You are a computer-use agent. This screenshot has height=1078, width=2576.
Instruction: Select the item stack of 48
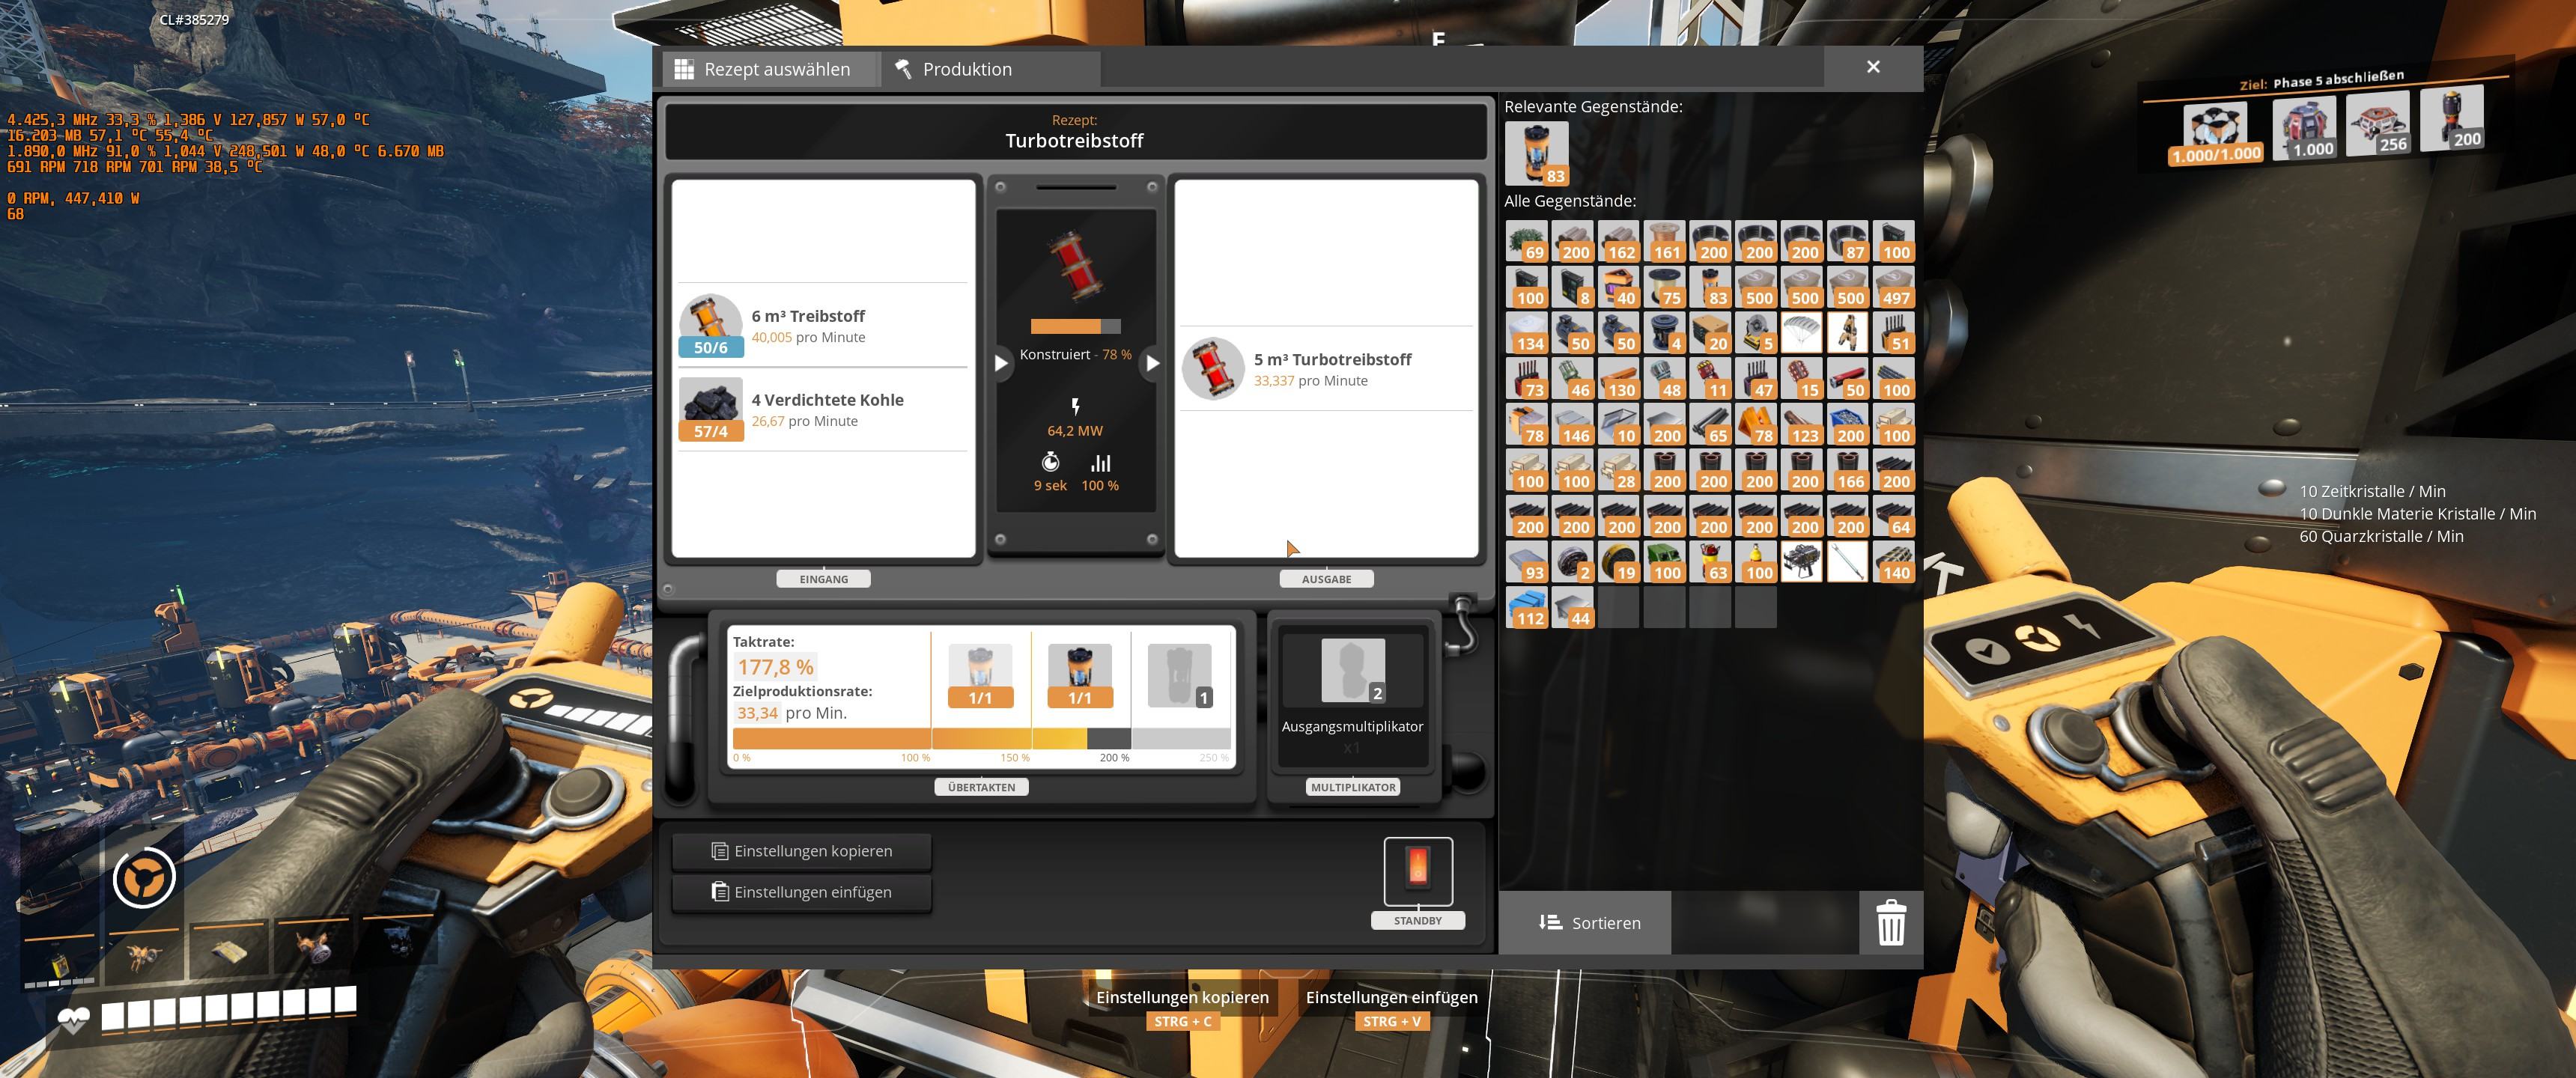click(1664, 379)
